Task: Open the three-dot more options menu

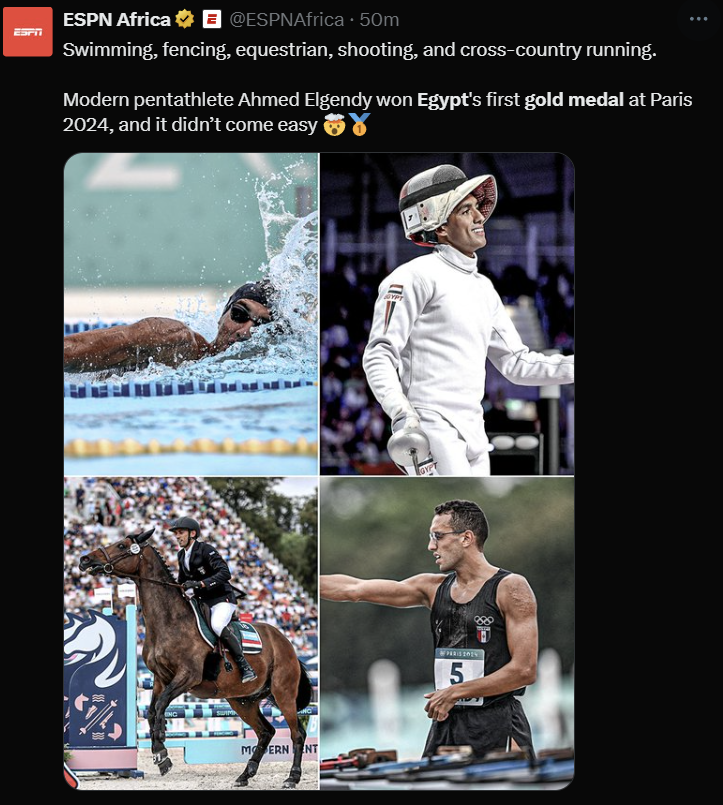Action: 698,19
